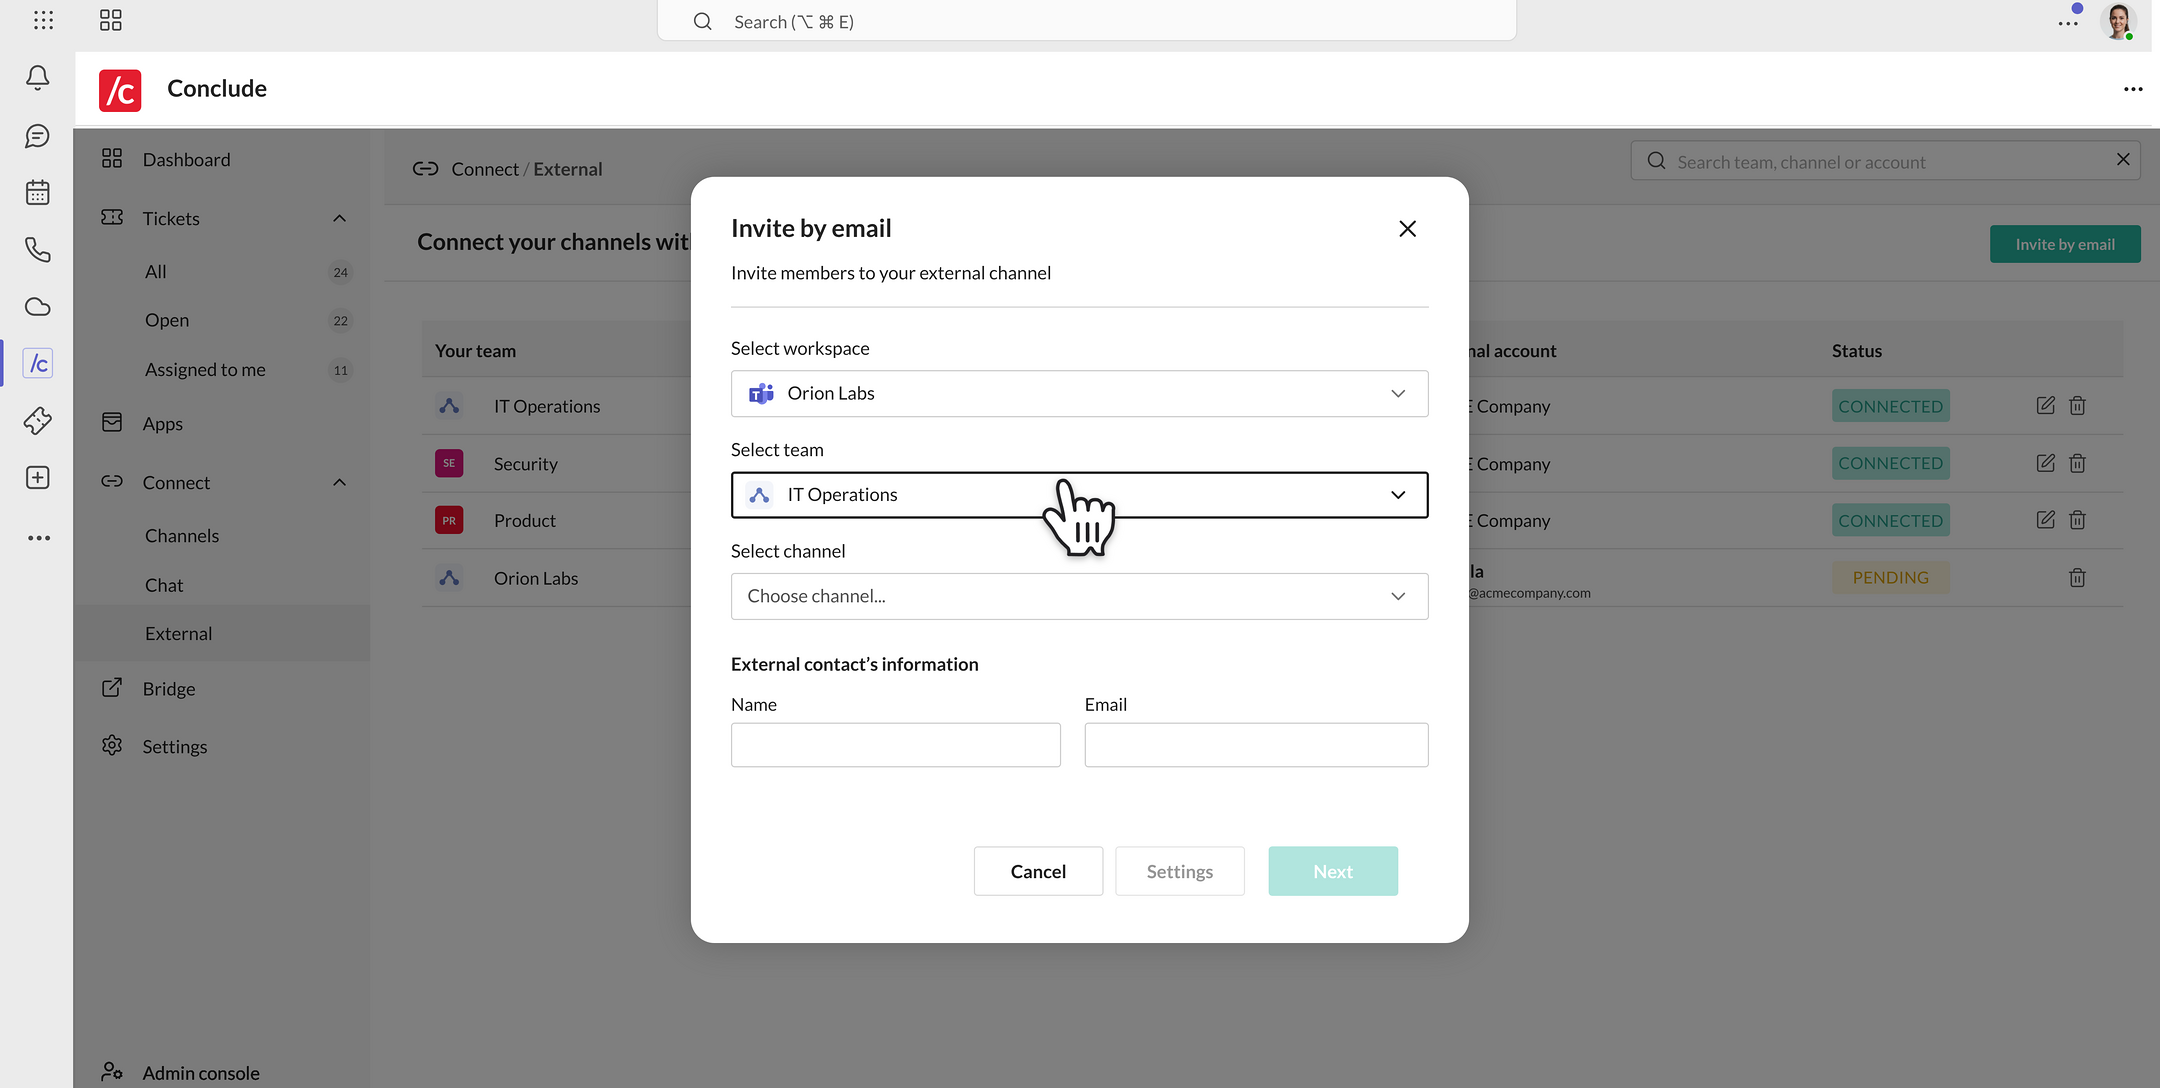Click the CONNECTED status of Security row
The height and width of the screenshot is (1088, 2160).
tap(1890, 463)
